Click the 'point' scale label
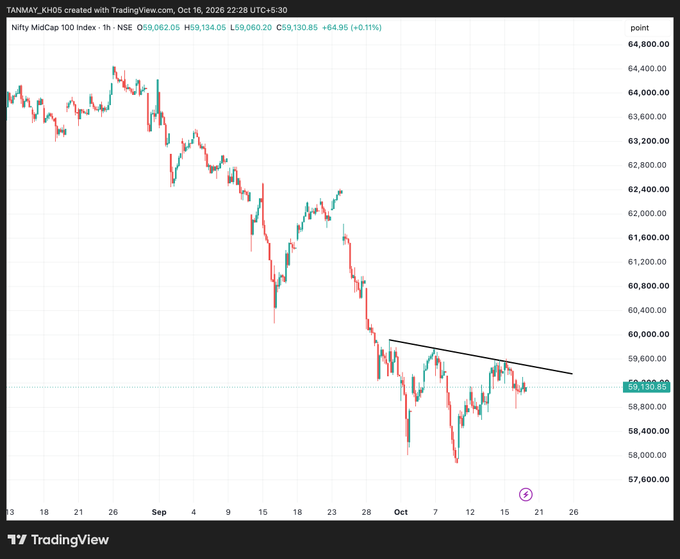This screenshot has height=559, width=680. (x=640, y=28)
